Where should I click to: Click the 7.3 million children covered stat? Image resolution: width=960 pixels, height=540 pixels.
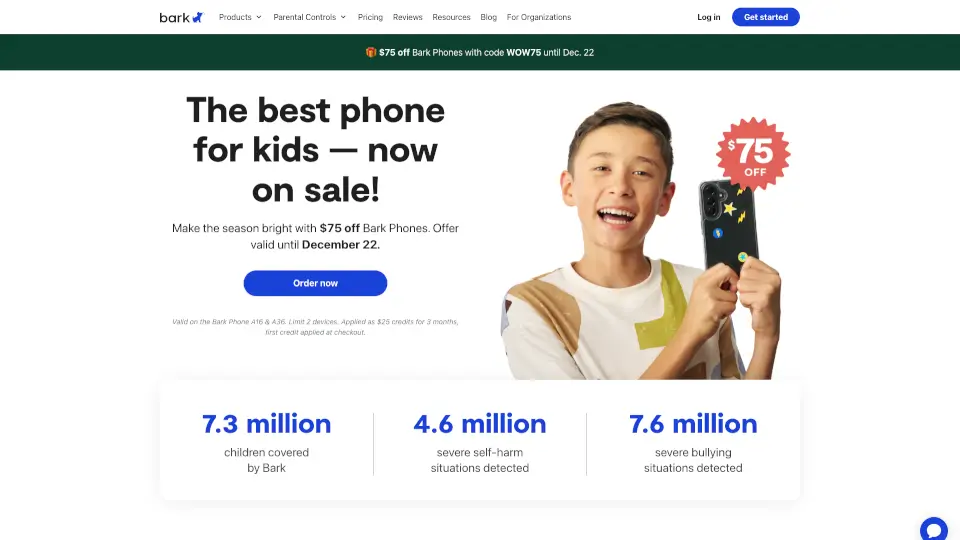pyautogui.click(x=266, y=442)
